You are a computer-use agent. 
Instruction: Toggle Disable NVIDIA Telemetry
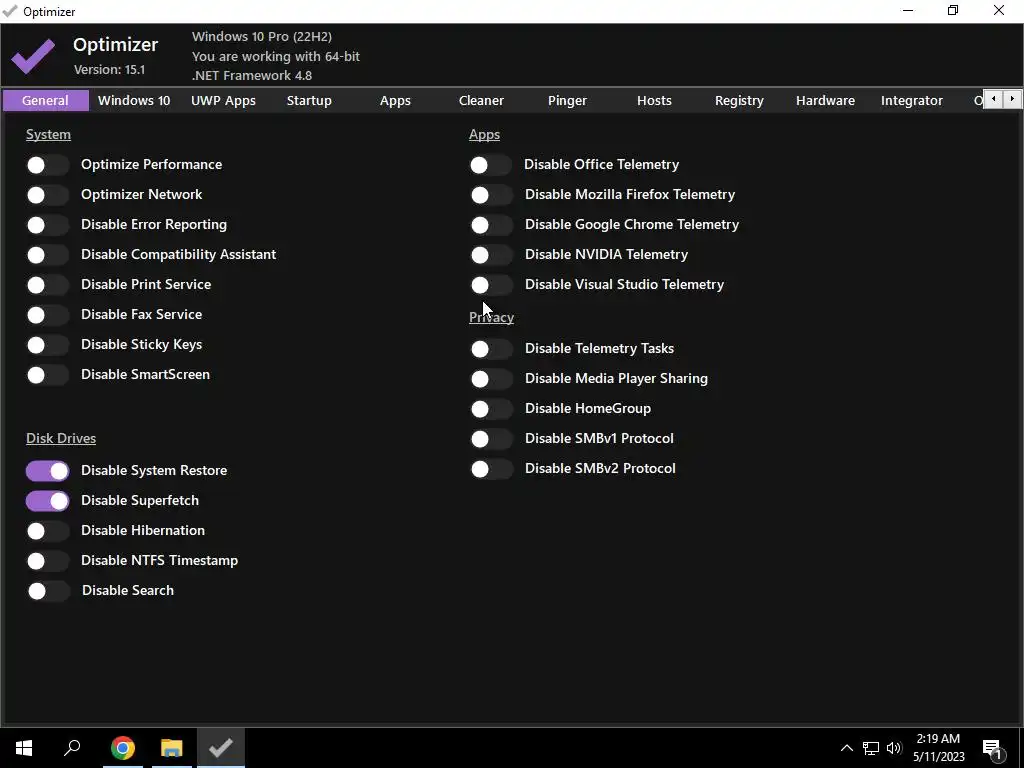coord(491,255)
